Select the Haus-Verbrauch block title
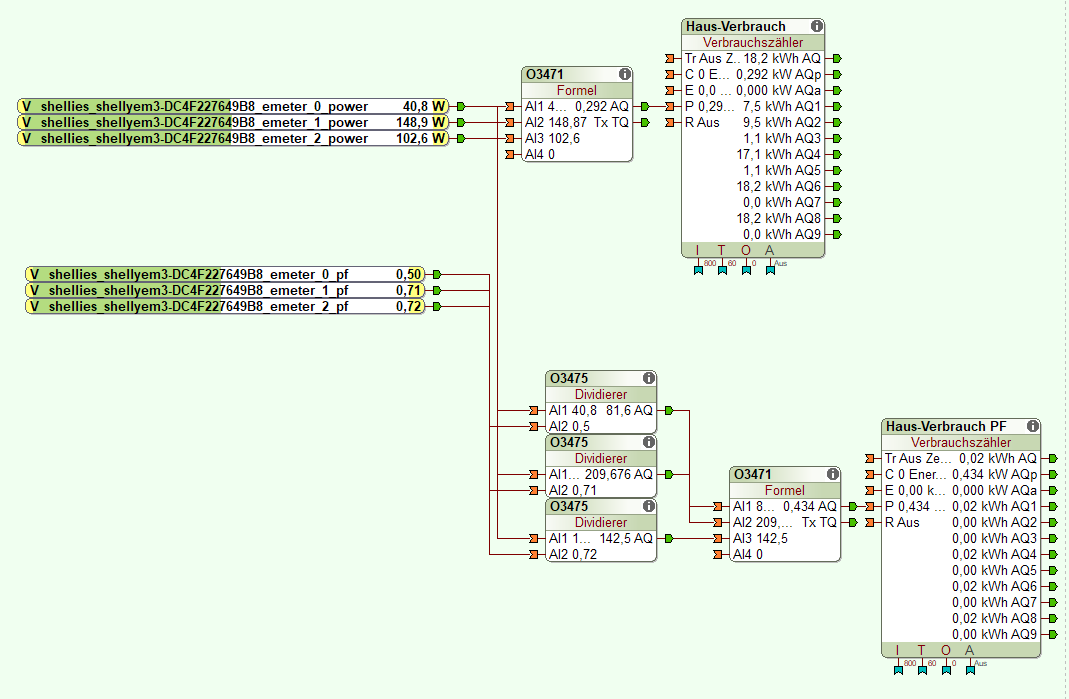This screenshot has width=1069, height=699. point(736,27)
